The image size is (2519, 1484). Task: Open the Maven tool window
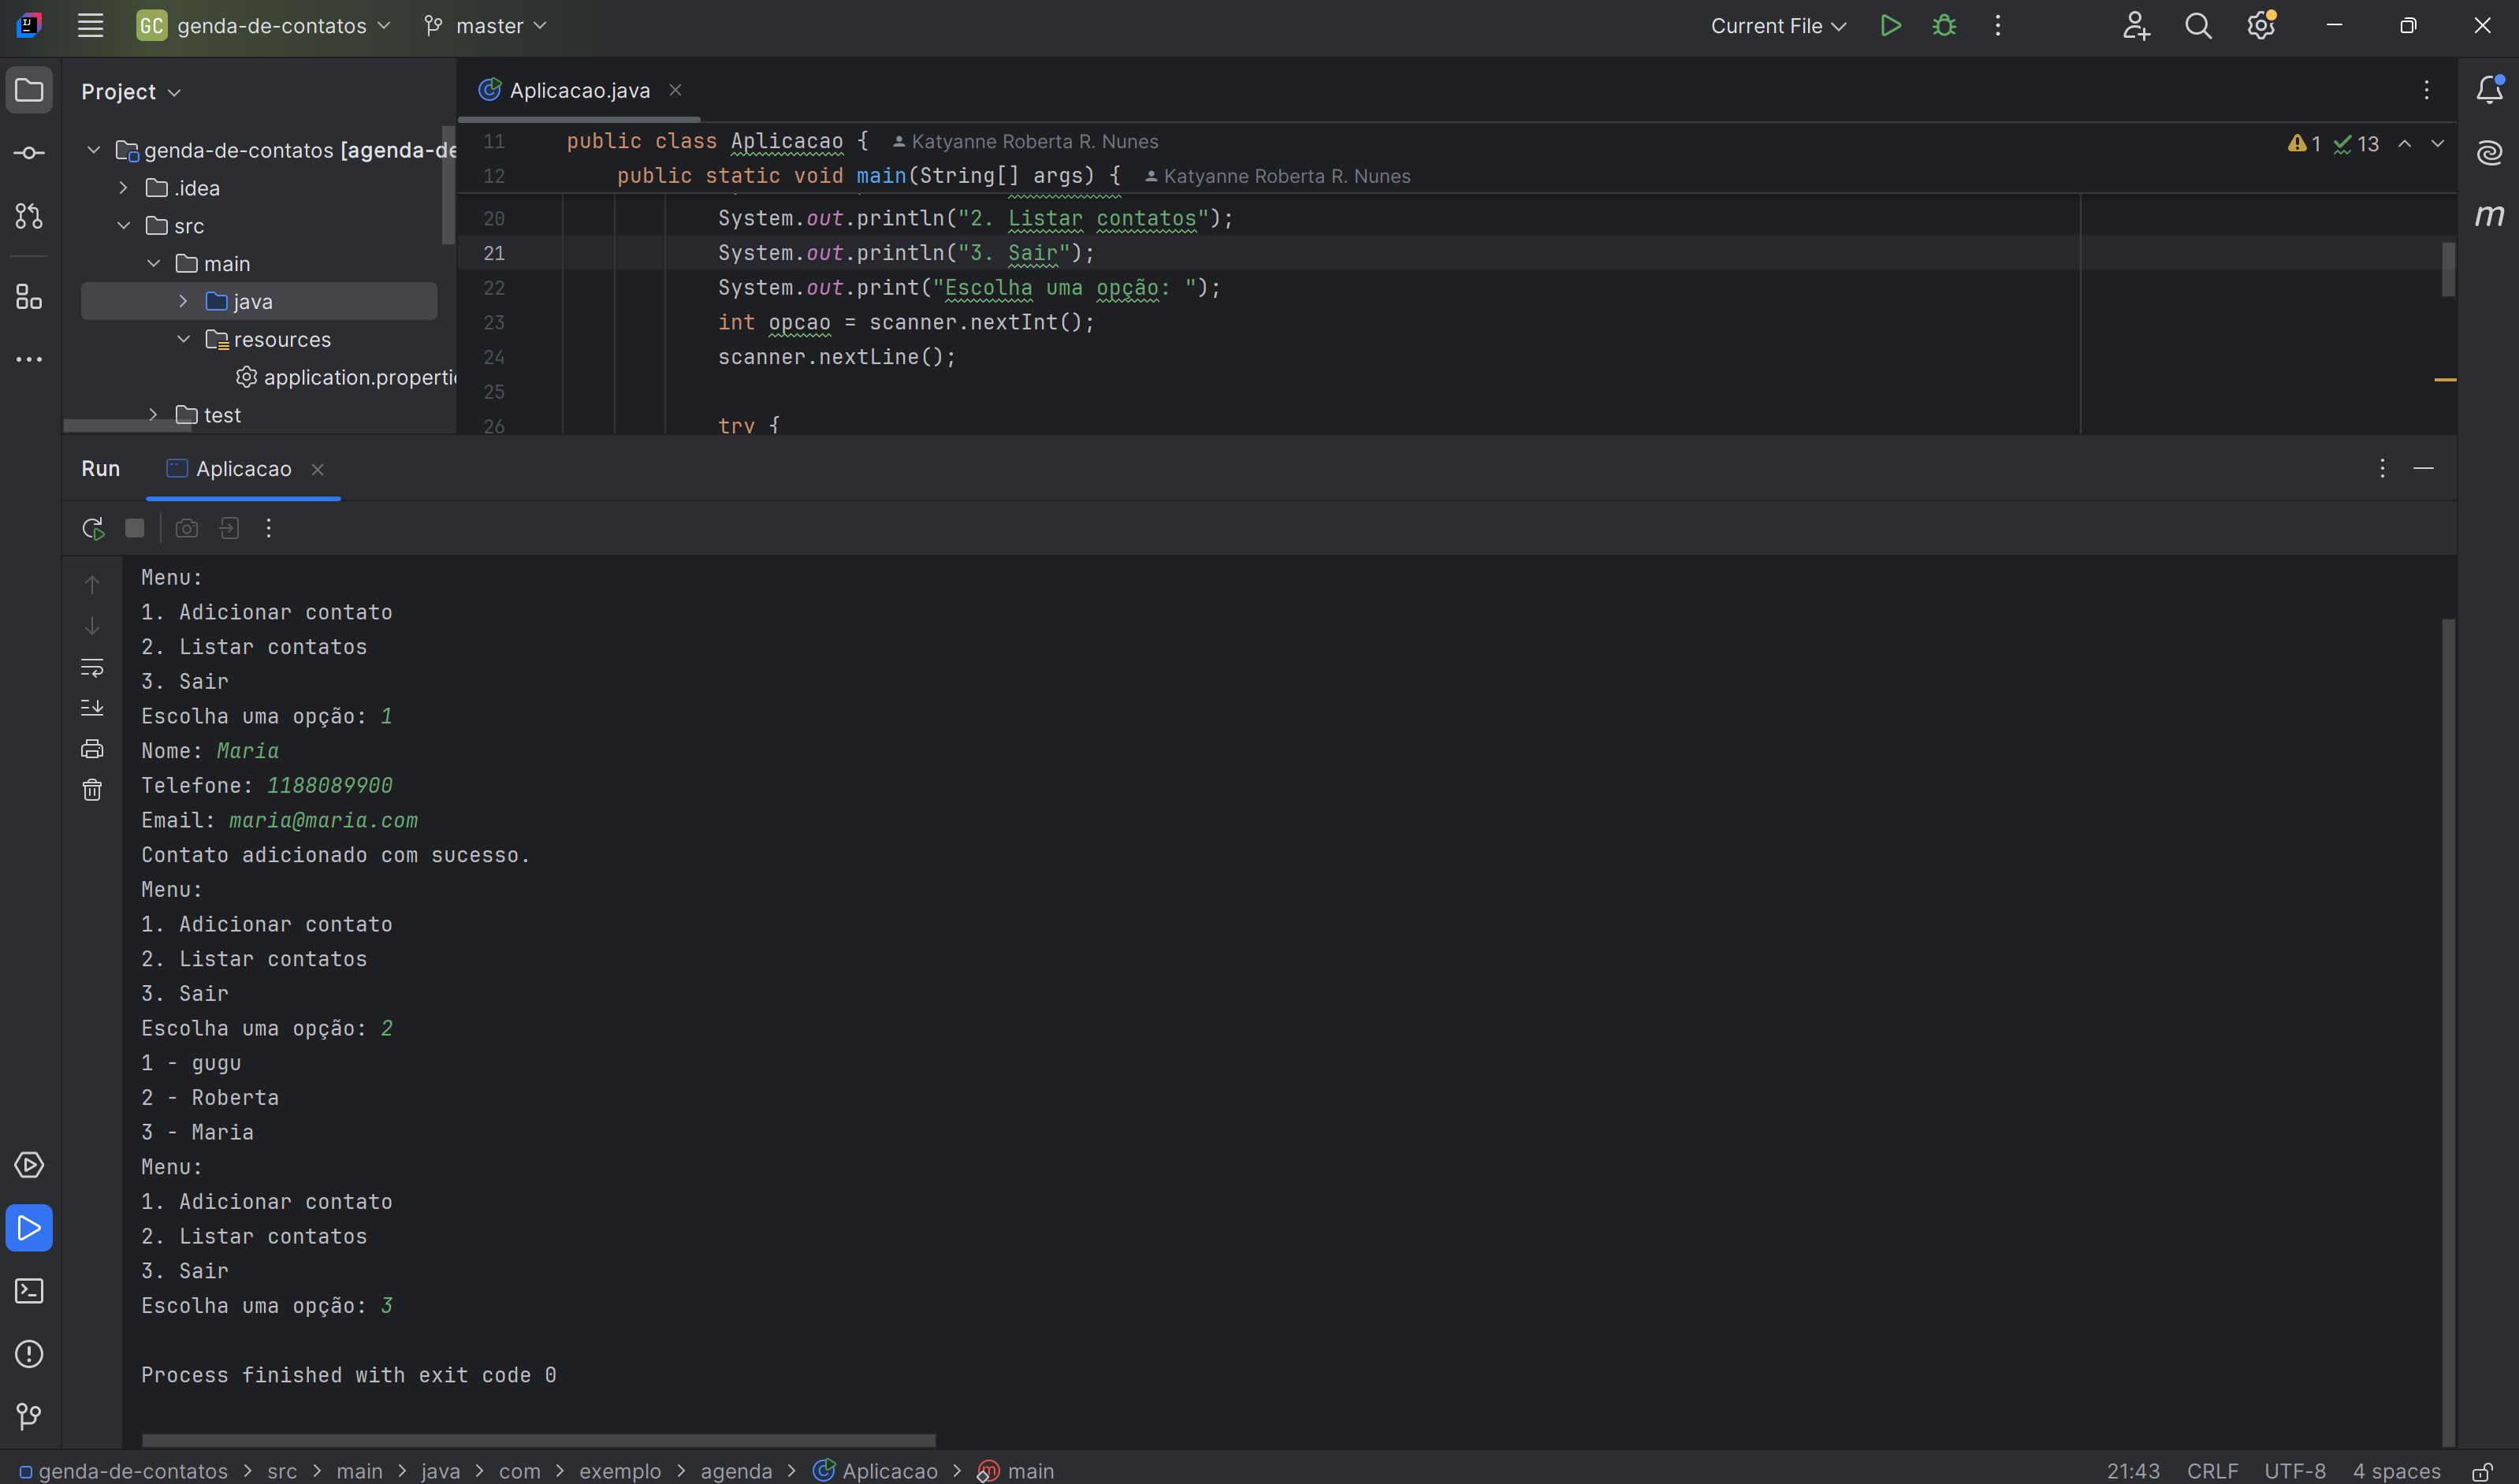[x=2489, y=216]
